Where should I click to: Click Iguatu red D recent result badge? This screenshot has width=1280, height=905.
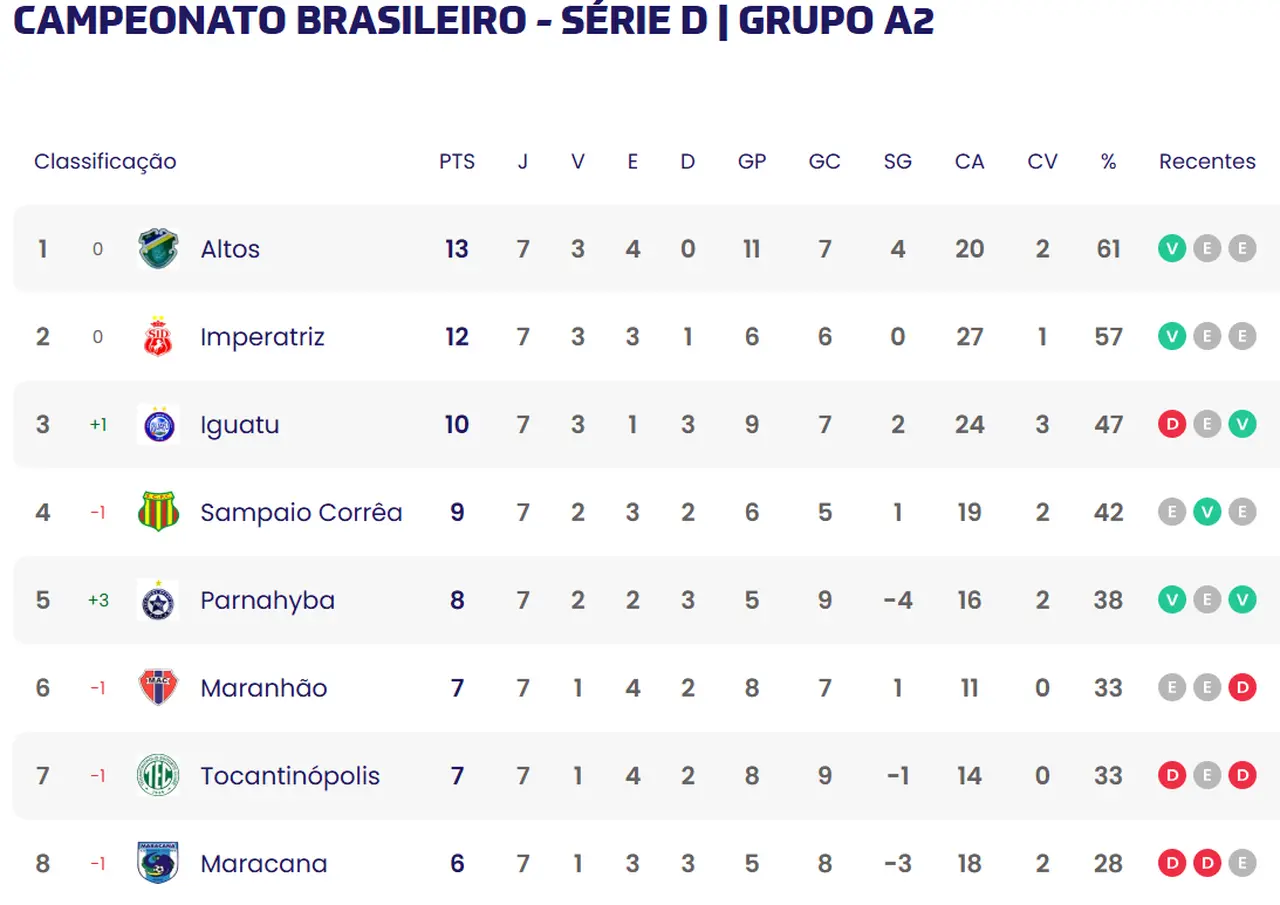pos(1172,424)
